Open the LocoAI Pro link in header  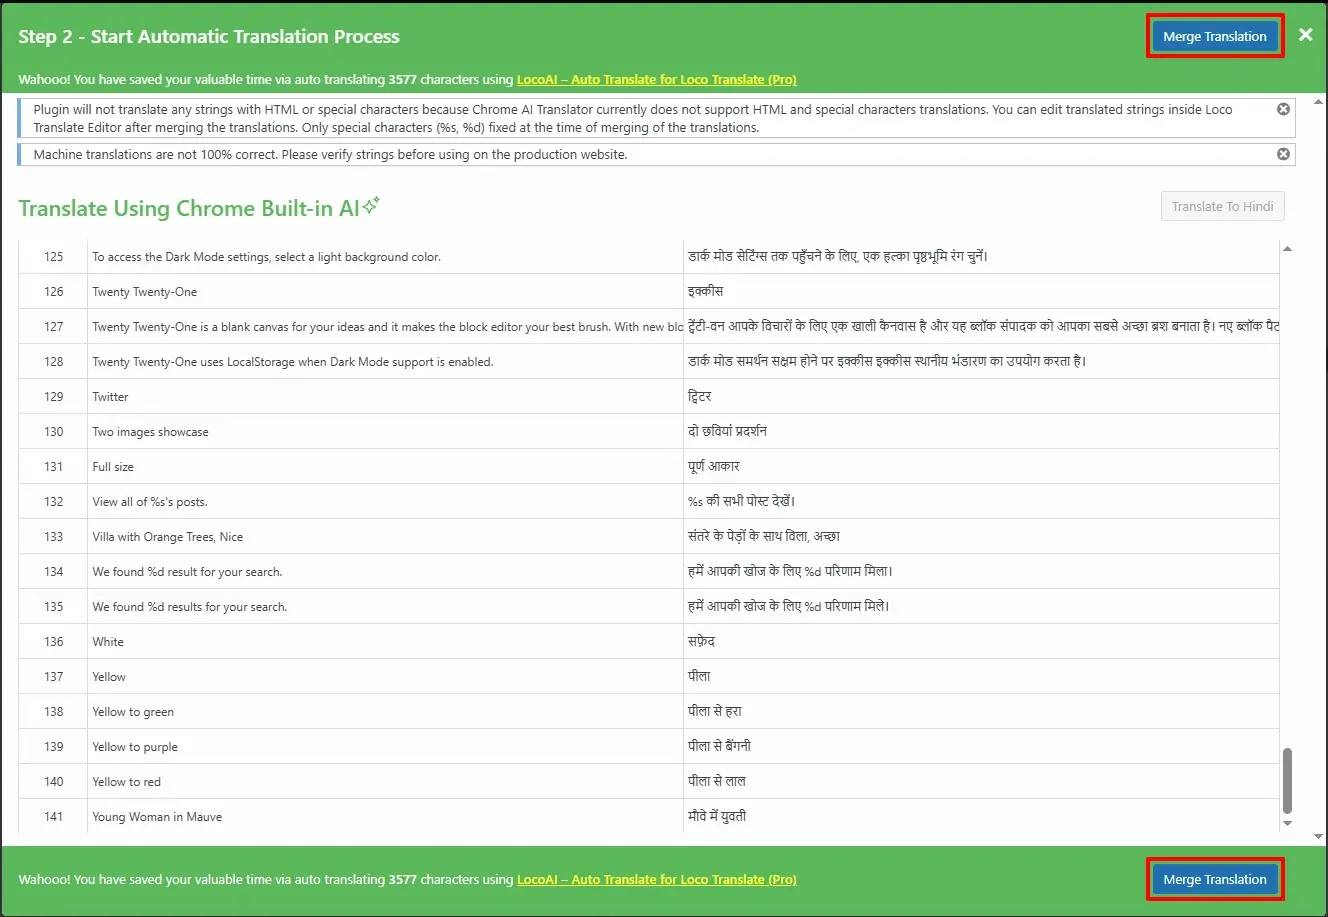click(x=656, y=80)
